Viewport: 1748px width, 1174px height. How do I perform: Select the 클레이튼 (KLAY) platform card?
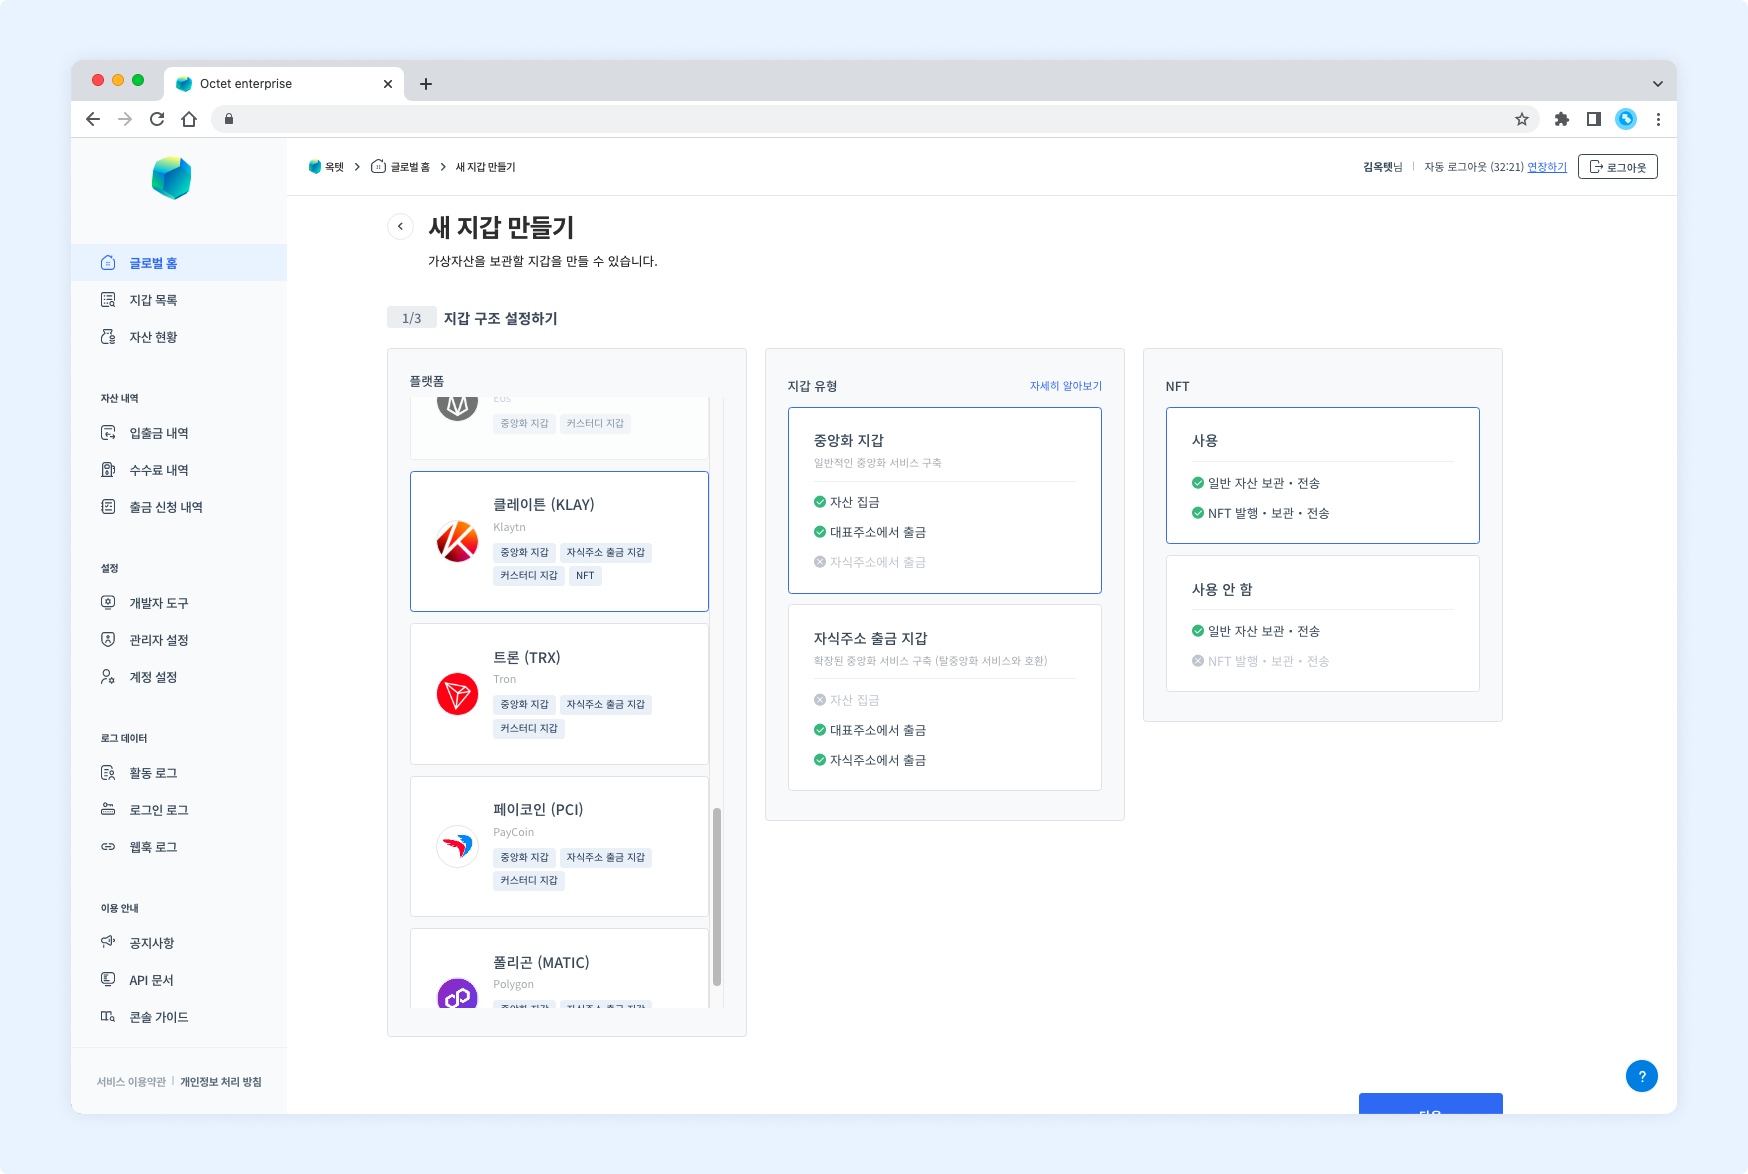pyautogui.click(x=559, y=541)
